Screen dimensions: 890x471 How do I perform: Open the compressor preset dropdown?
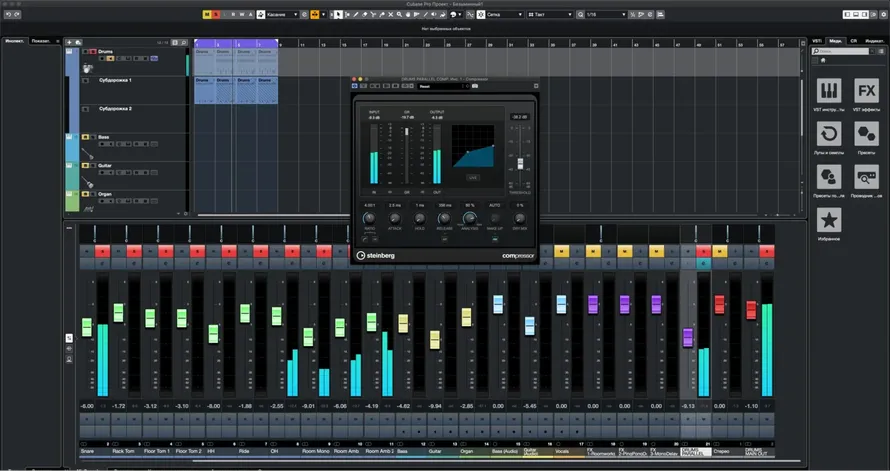point(443,86)
